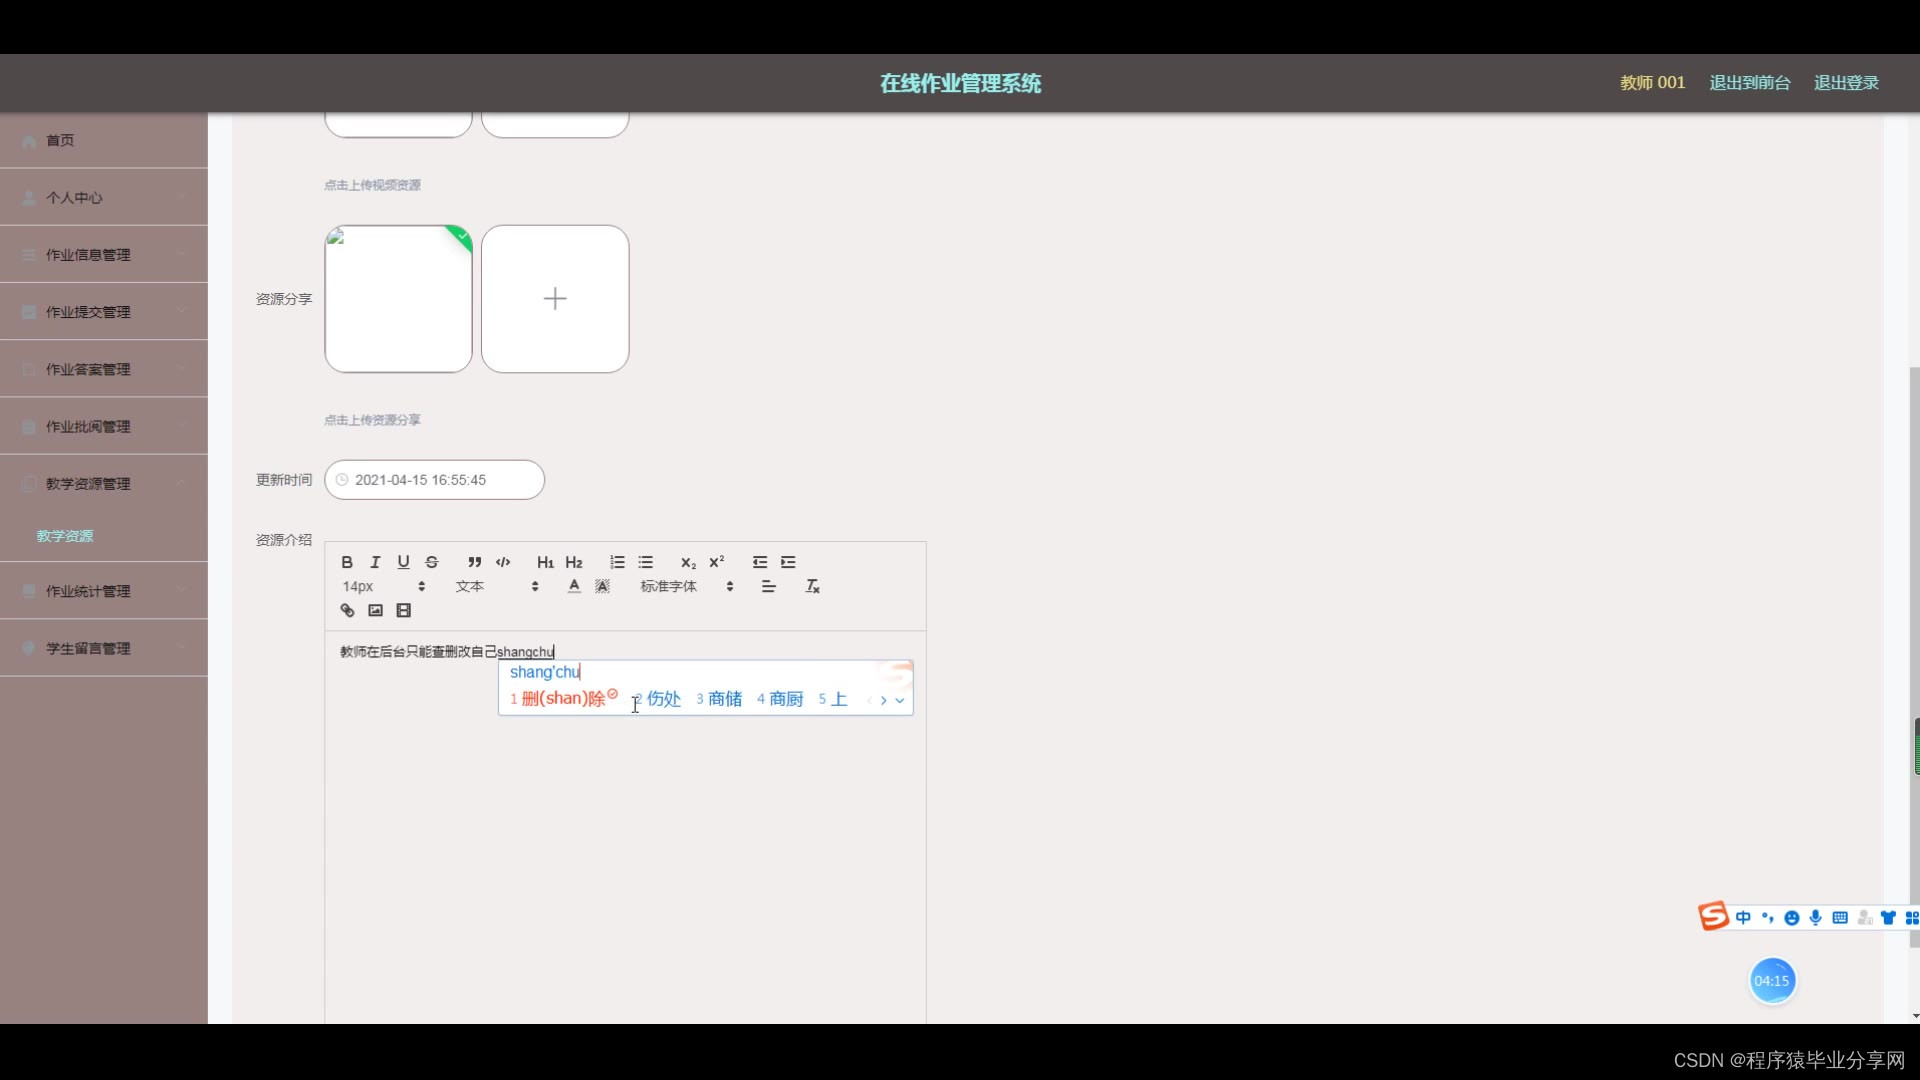Open 教学资源 submenu item
Screen dimensions: 1920x1080
tap(65, 536)
